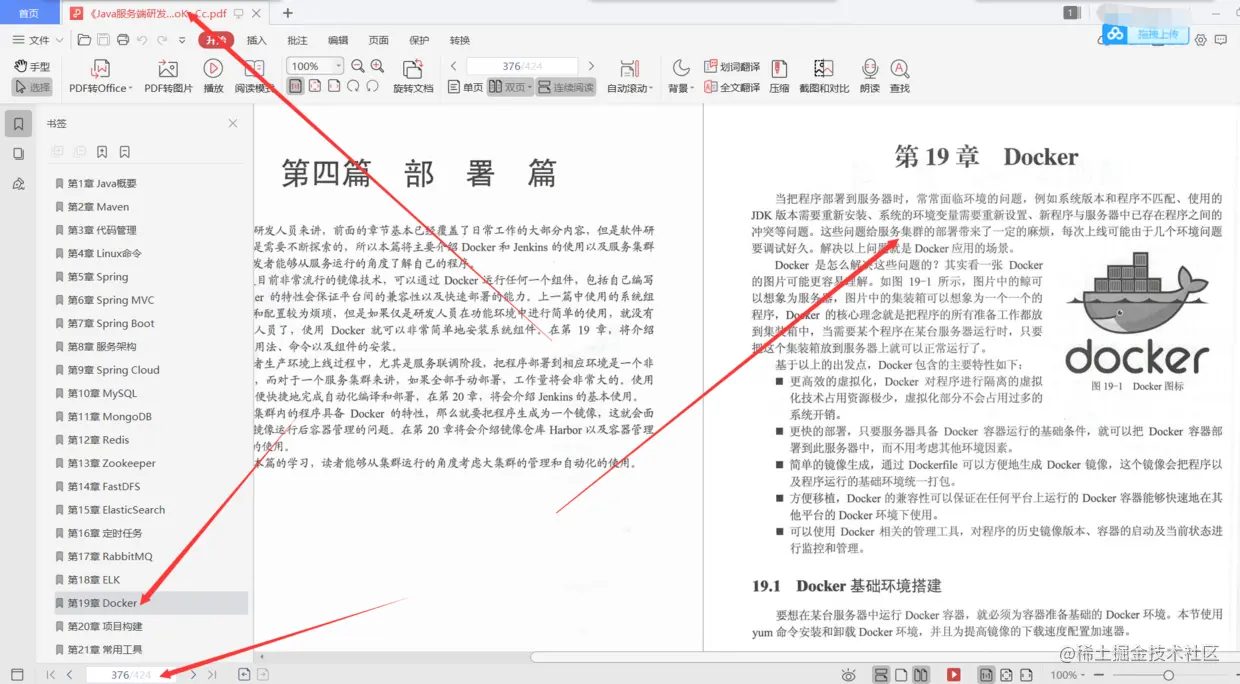Go to next page arrow in toolbar
This screenshot has height=684, width=1240.
pos(591,66)
